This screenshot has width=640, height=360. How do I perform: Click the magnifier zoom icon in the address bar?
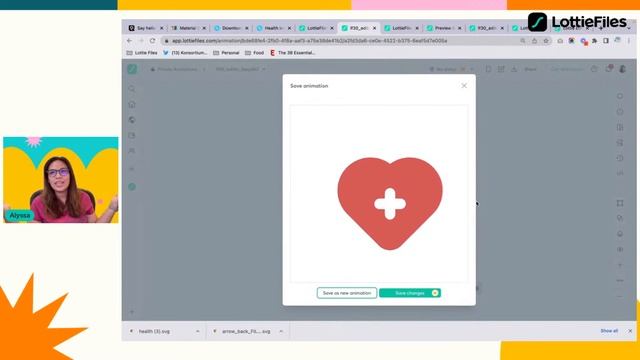click(523, 41)
